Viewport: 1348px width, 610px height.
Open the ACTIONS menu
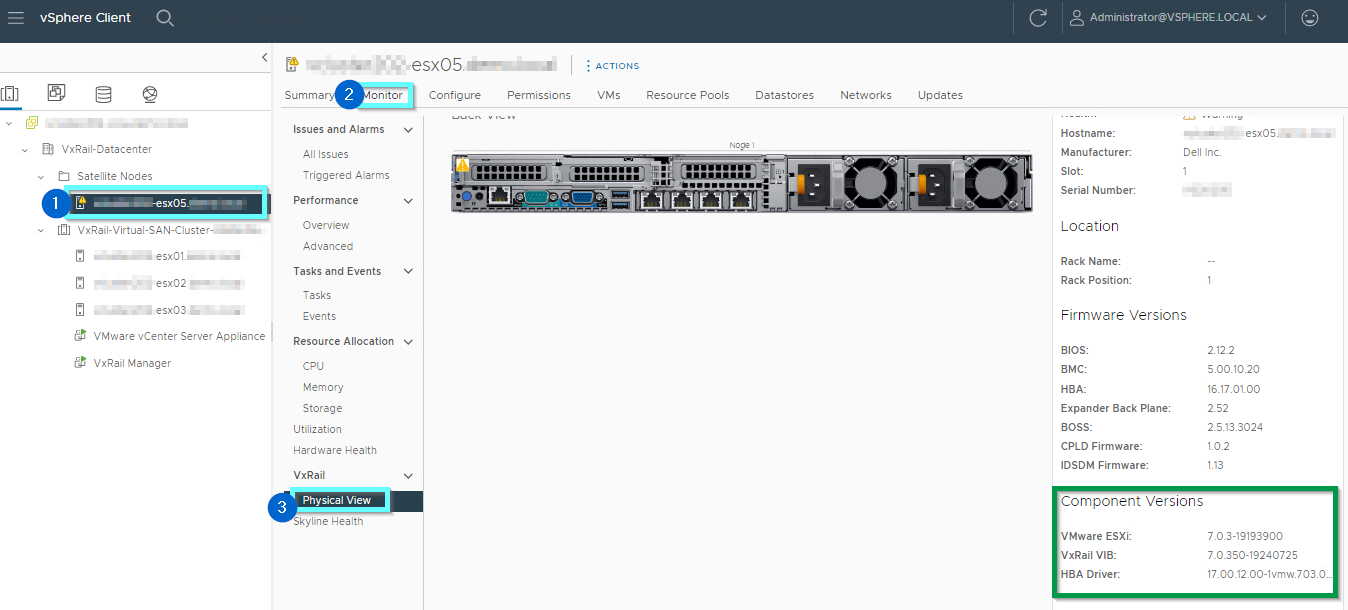click(612, 66)
